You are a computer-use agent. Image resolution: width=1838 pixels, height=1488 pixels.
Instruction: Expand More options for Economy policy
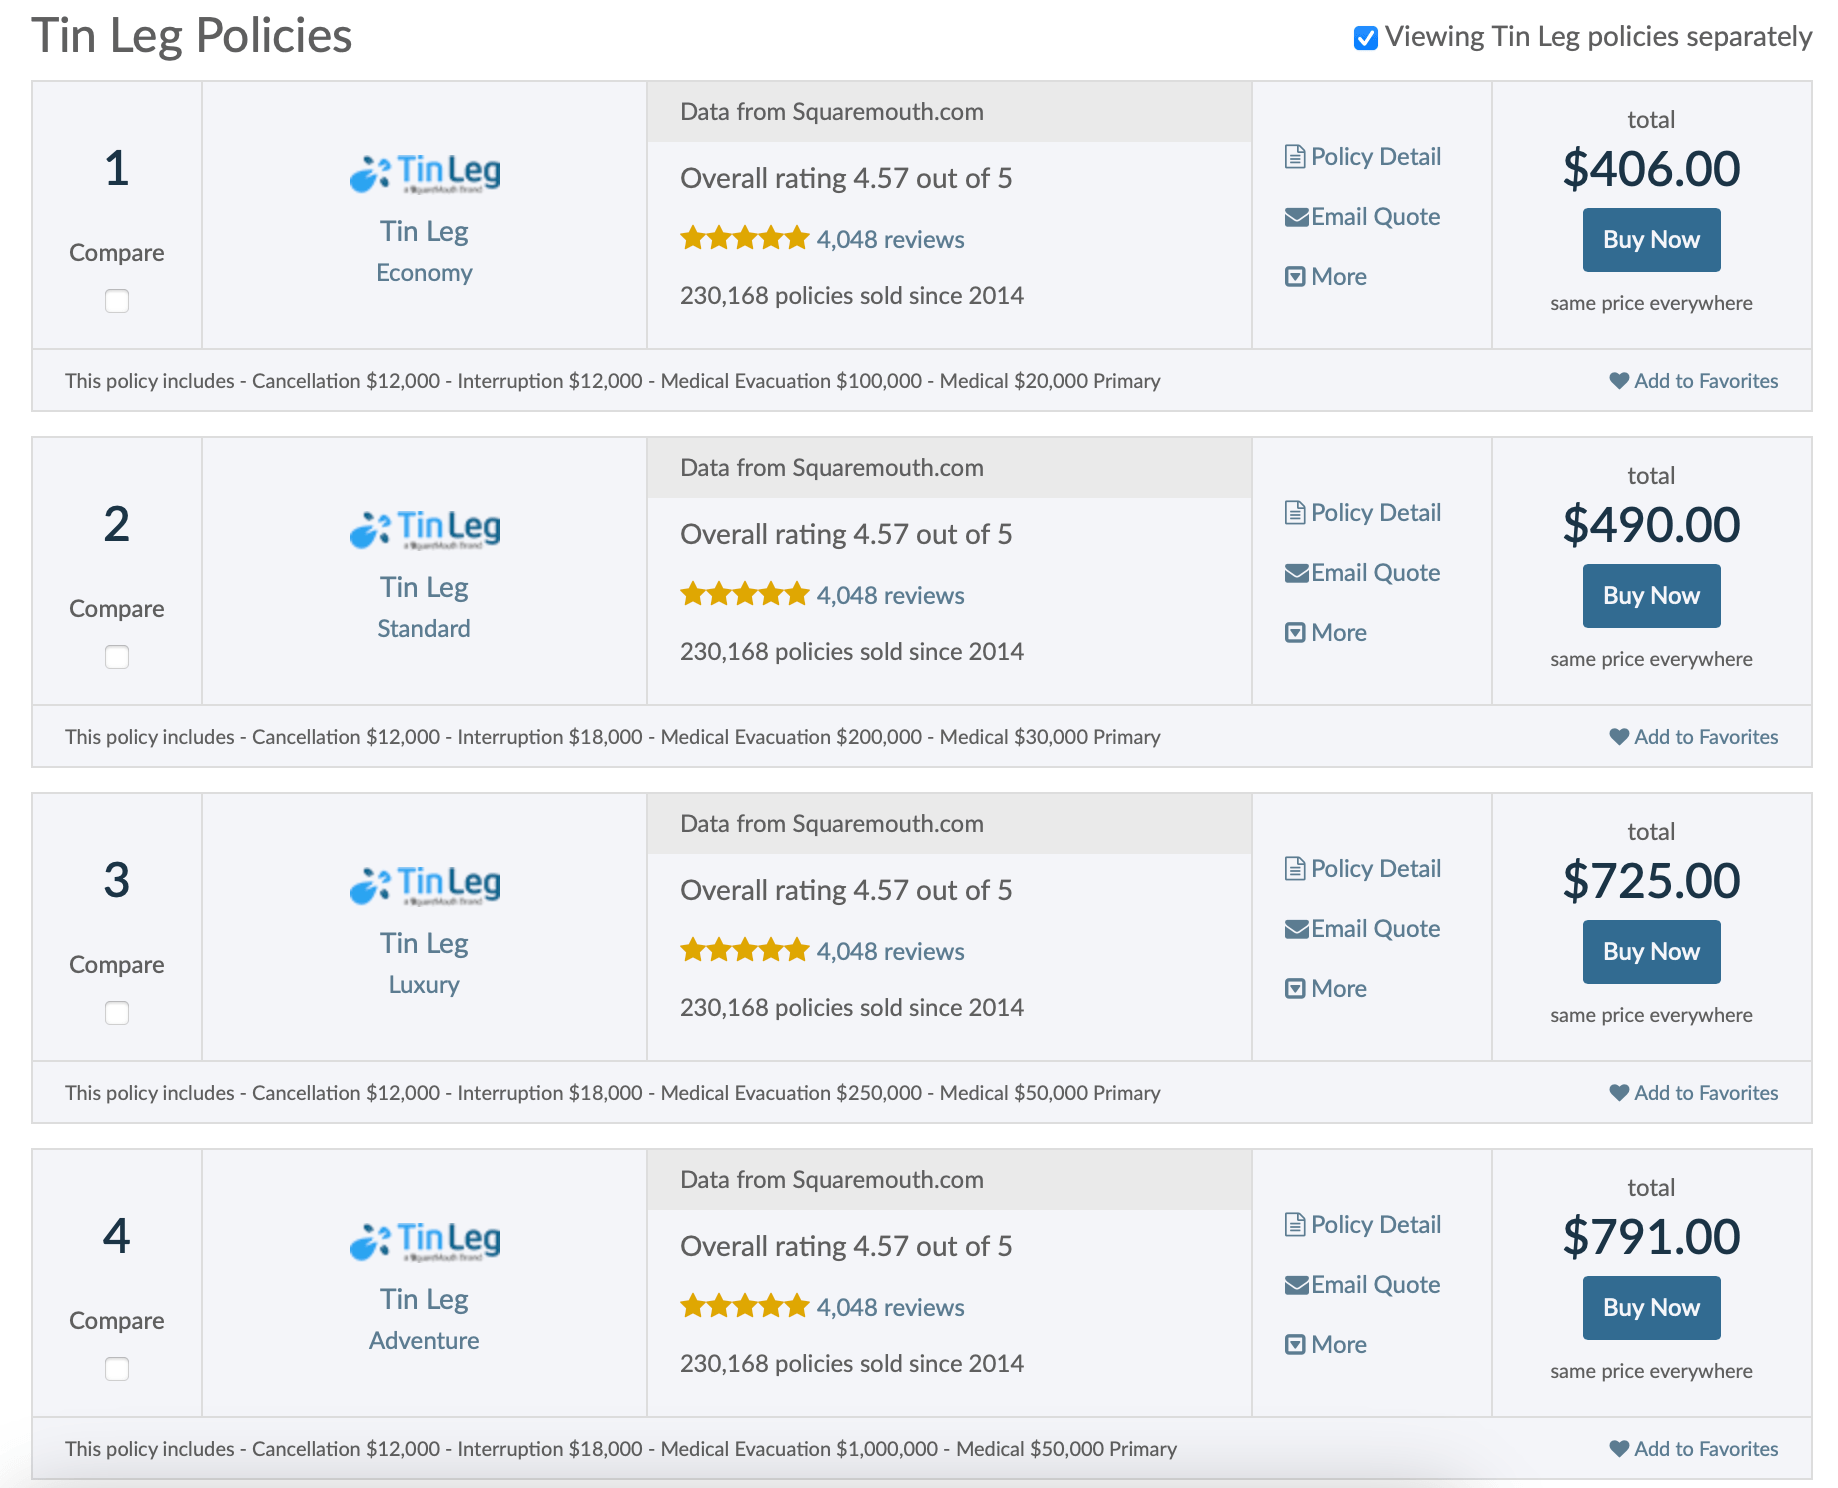tap(1326, 277)
